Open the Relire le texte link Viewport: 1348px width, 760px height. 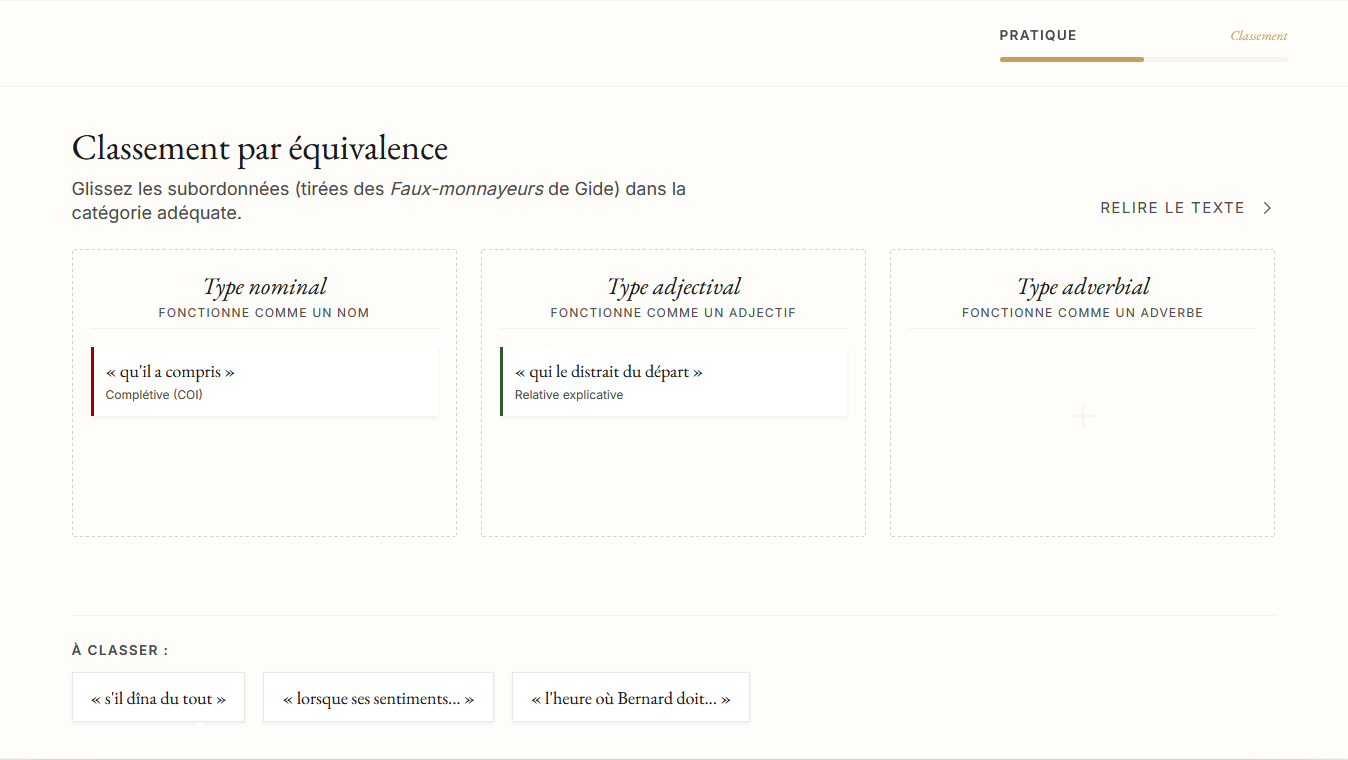tap(1172, 208)
